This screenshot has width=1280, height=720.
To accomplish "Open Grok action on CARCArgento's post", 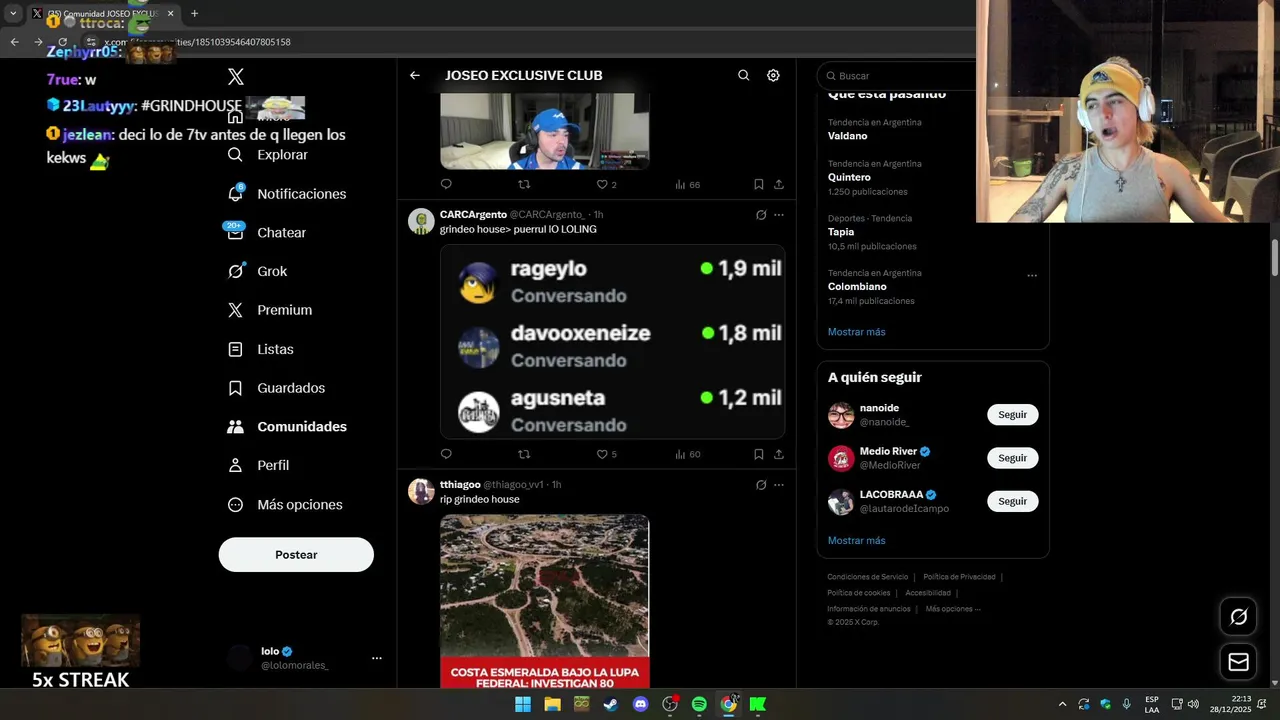I will (761, 215).
